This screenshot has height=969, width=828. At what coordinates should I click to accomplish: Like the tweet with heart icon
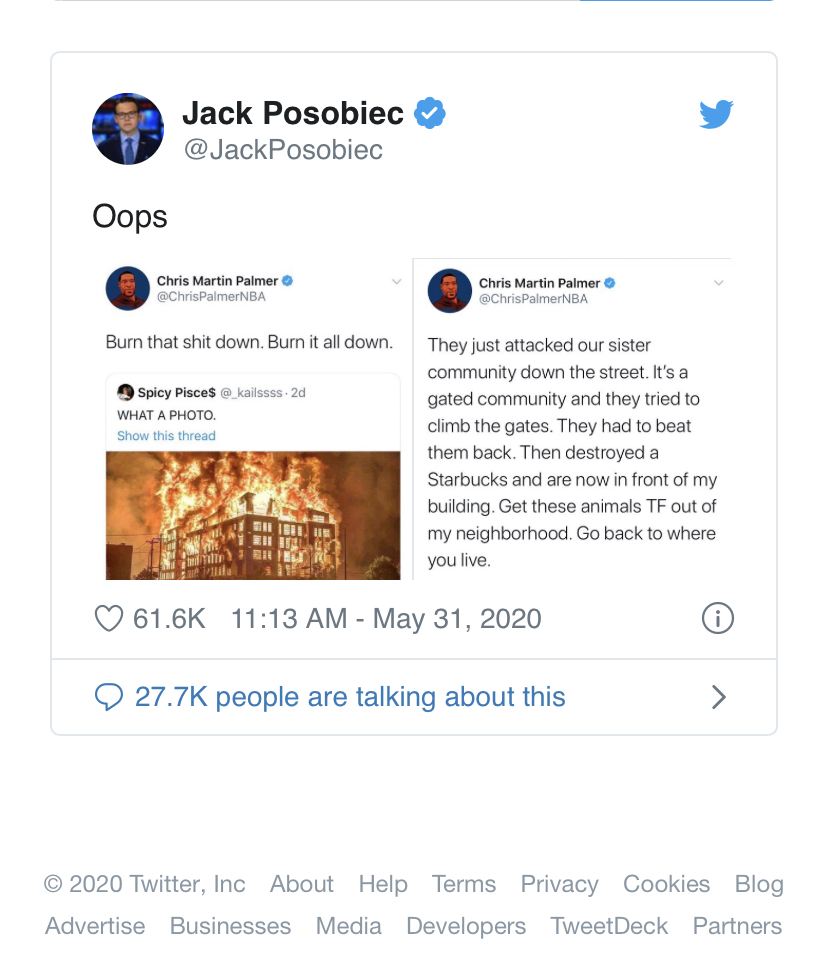tap(109, 619)
